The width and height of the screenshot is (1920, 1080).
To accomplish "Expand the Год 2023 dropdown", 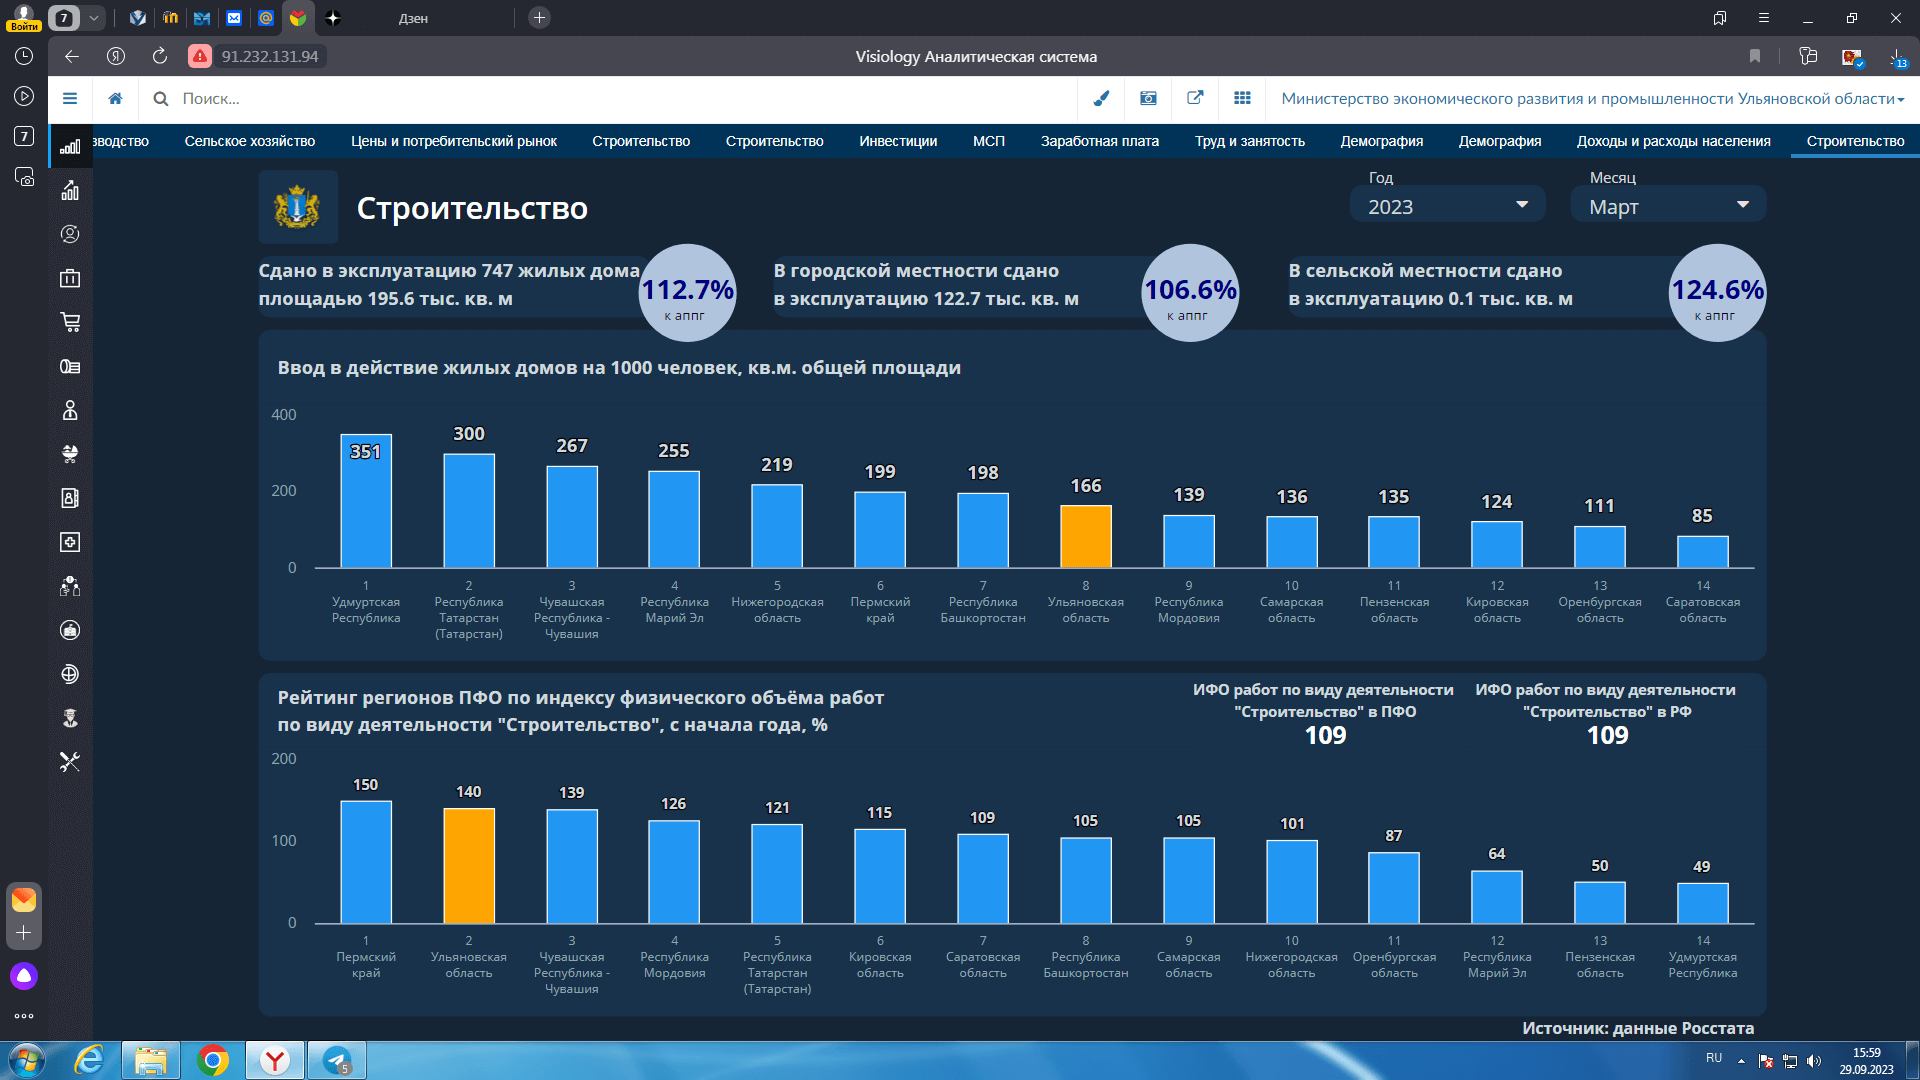I will 1447,206.
